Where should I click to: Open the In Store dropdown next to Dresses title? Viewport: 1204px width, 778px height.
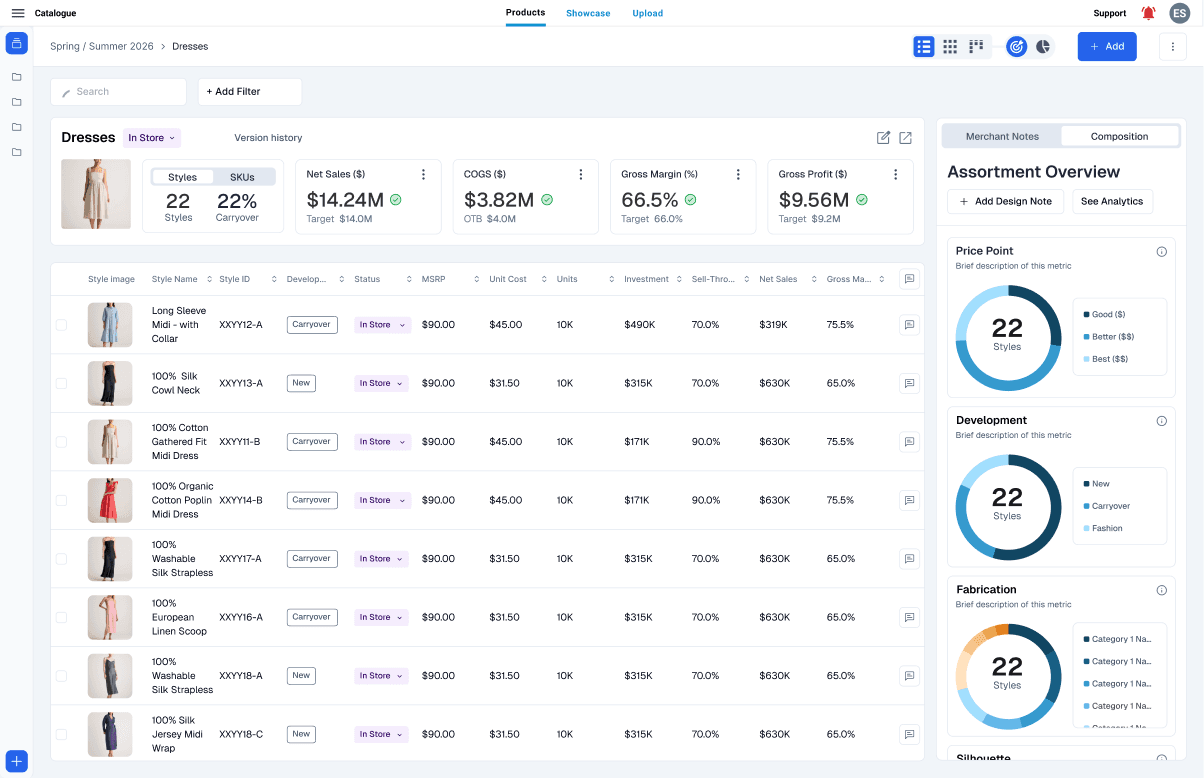(x=151, y=137)
